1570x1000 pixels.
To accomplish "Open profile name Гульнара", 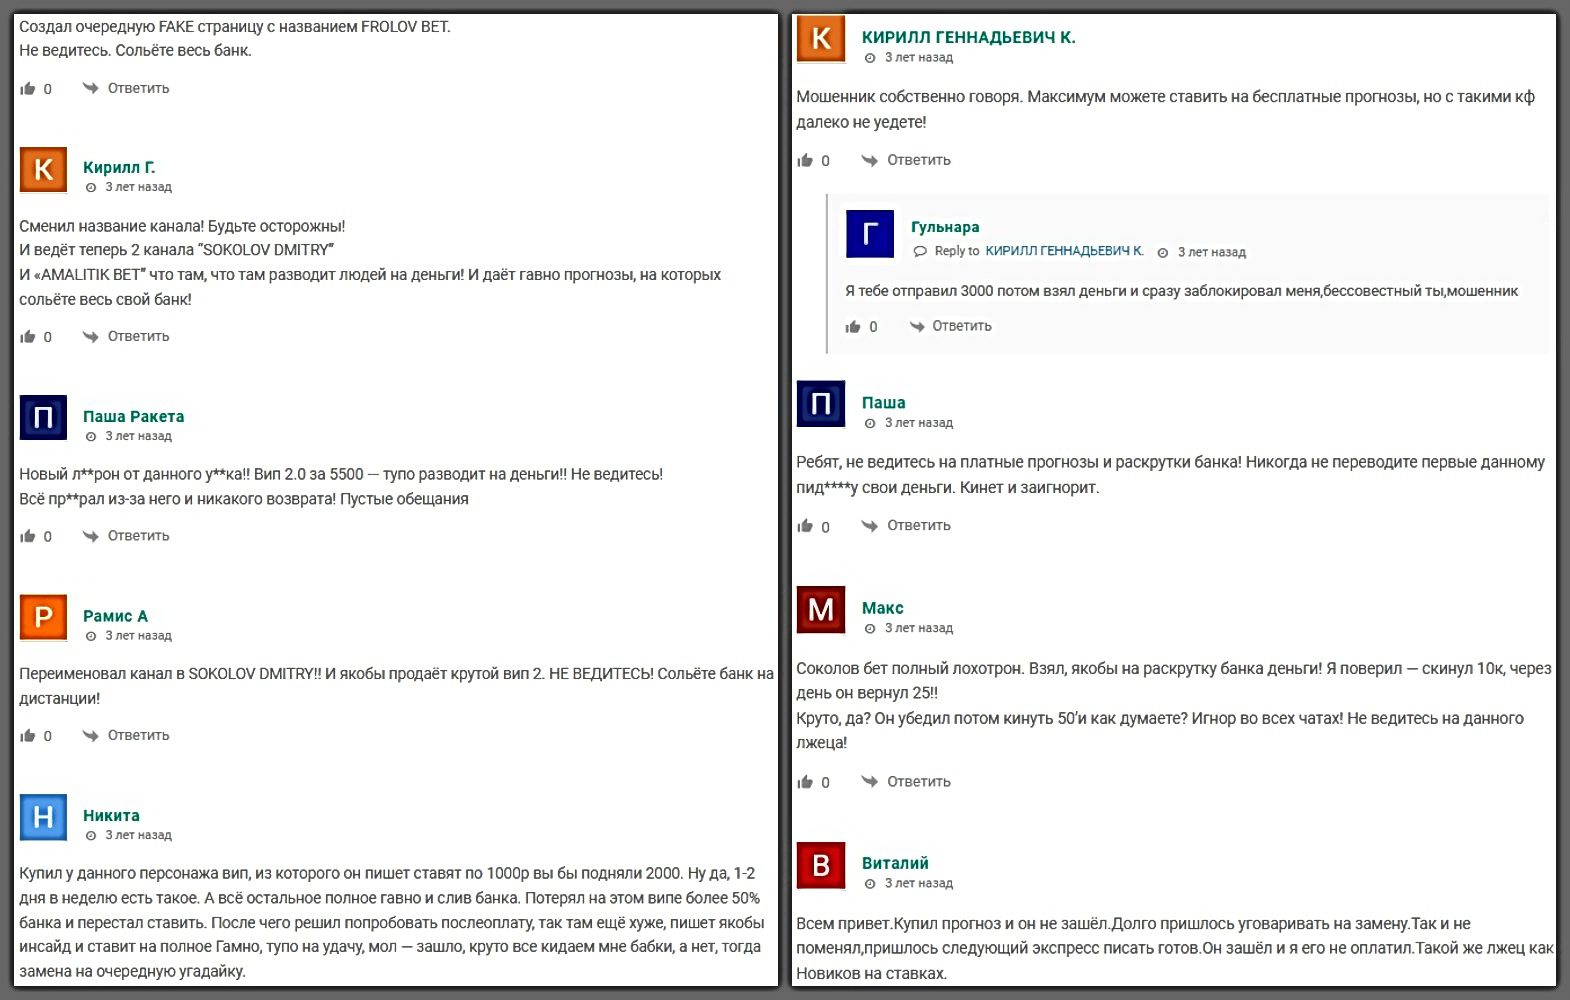I will click(x=945, y=227).
